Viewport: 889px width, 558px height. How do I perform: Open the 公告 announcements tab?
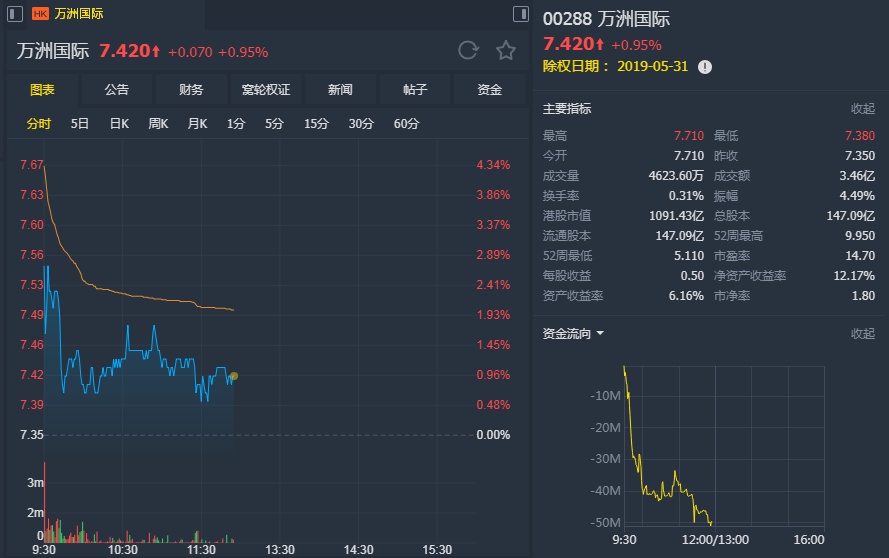tap(117, 90)
